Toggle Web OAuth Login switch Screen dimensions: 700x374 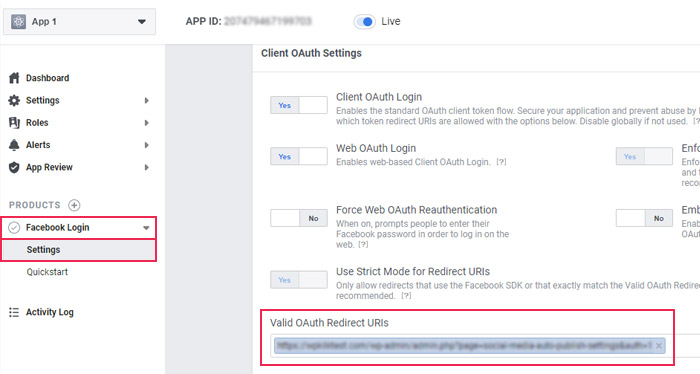[x=299, y=157]
